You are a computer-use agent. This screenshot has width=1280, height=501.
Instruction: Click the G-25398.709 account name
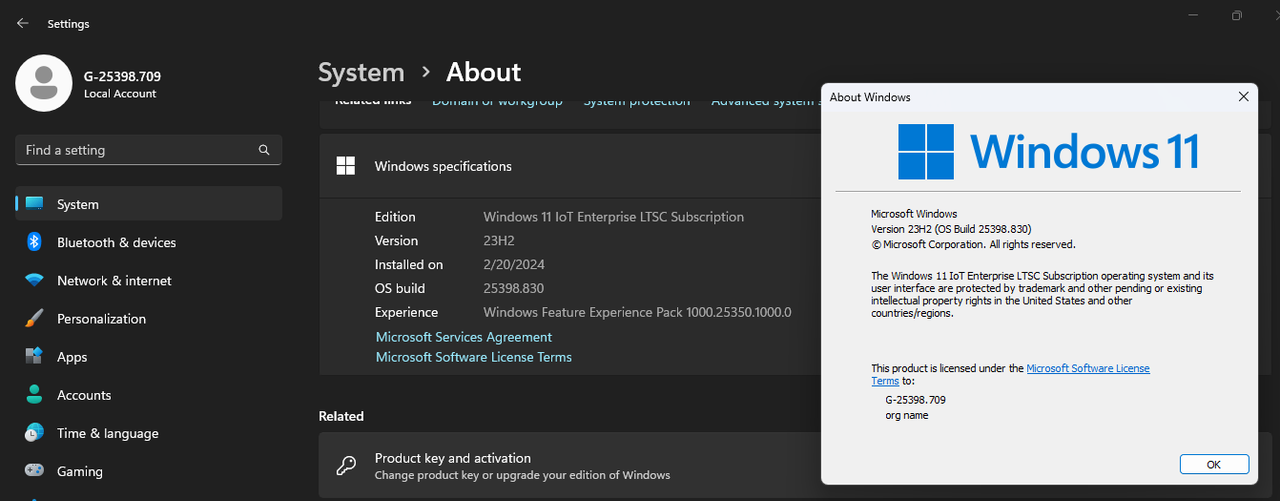tap(123, 76)
